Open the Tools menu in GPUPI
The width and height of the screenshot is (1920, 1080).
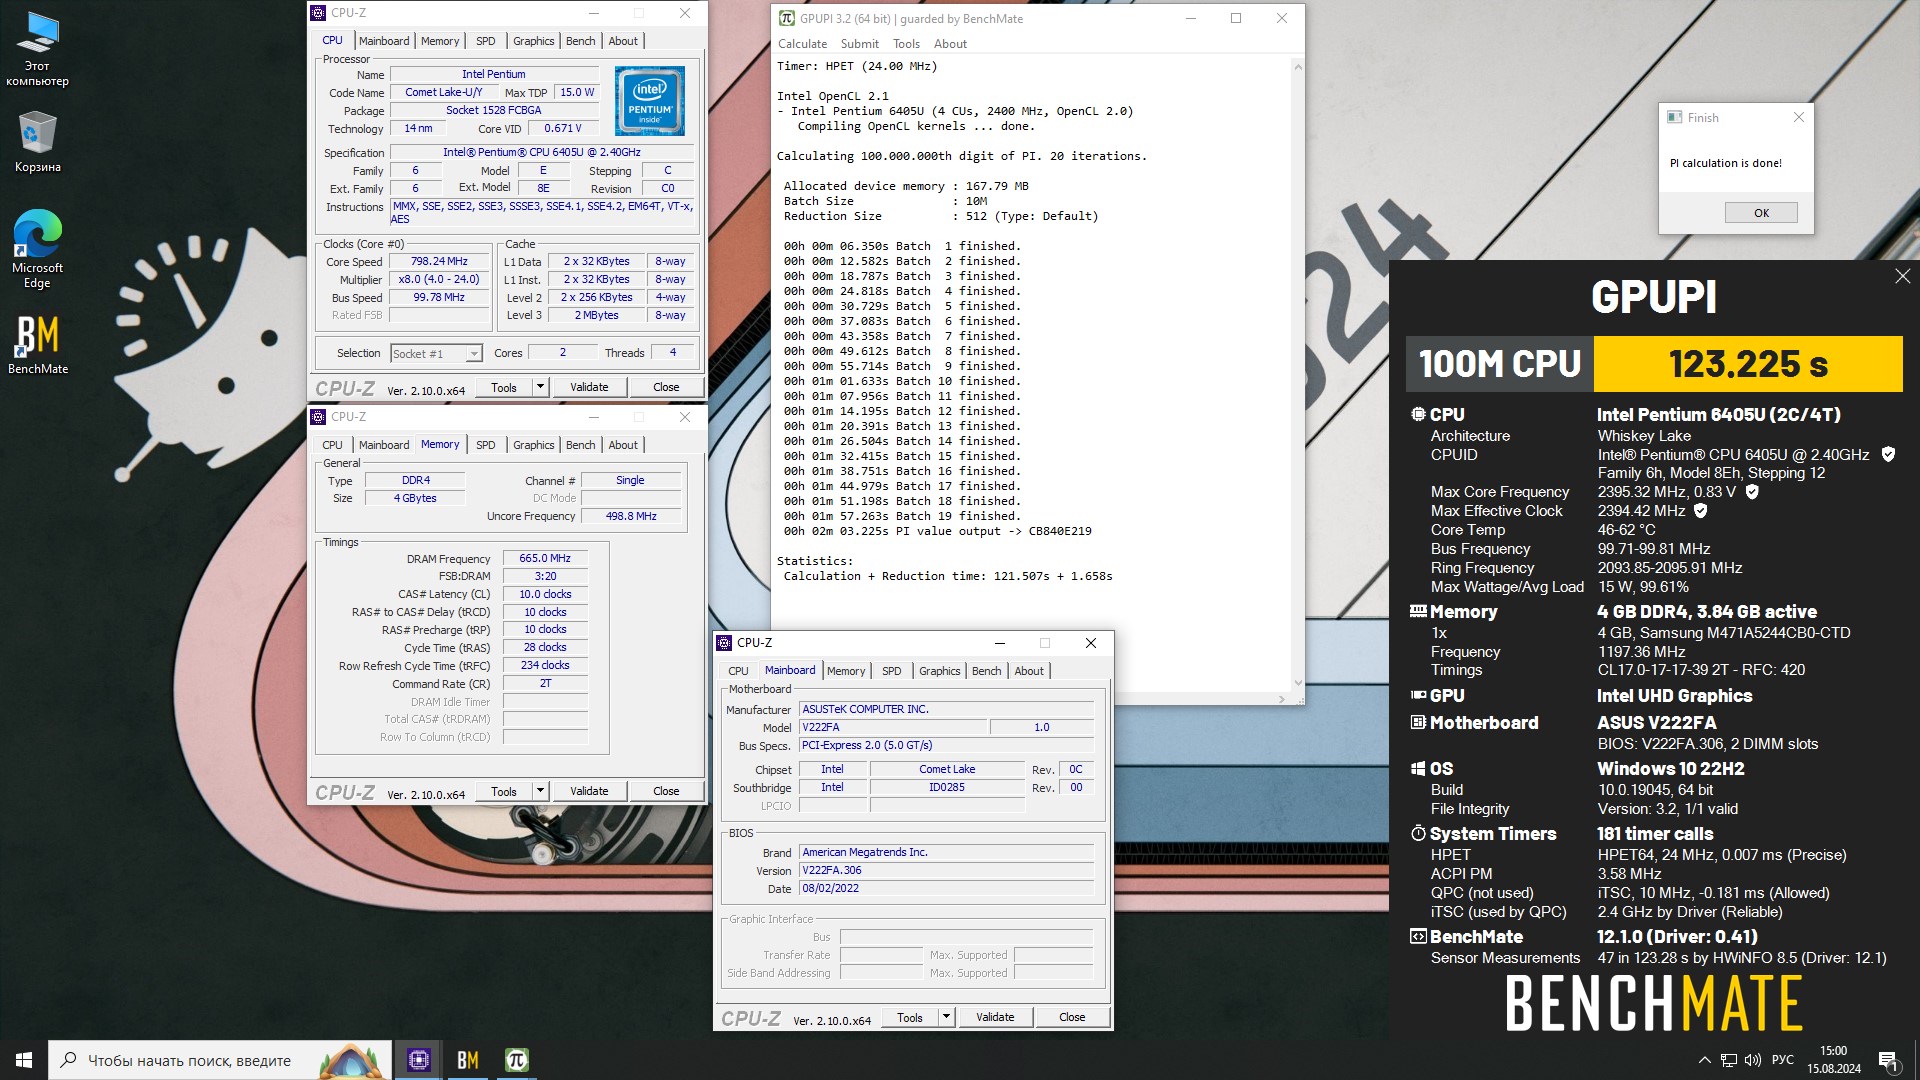coord(906,44)
